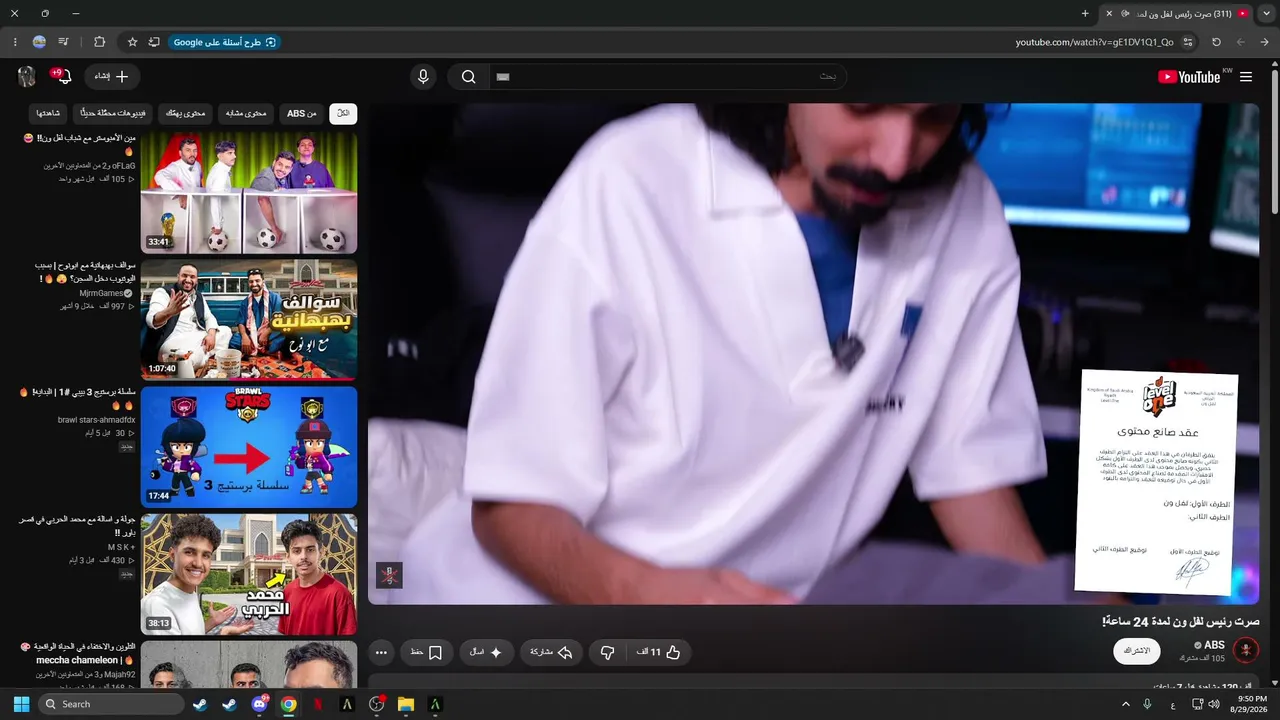Screen dimensions: 1280x720
Task: Select the 'محتوى يهمّك' filter chip
Action: (185, 114)
